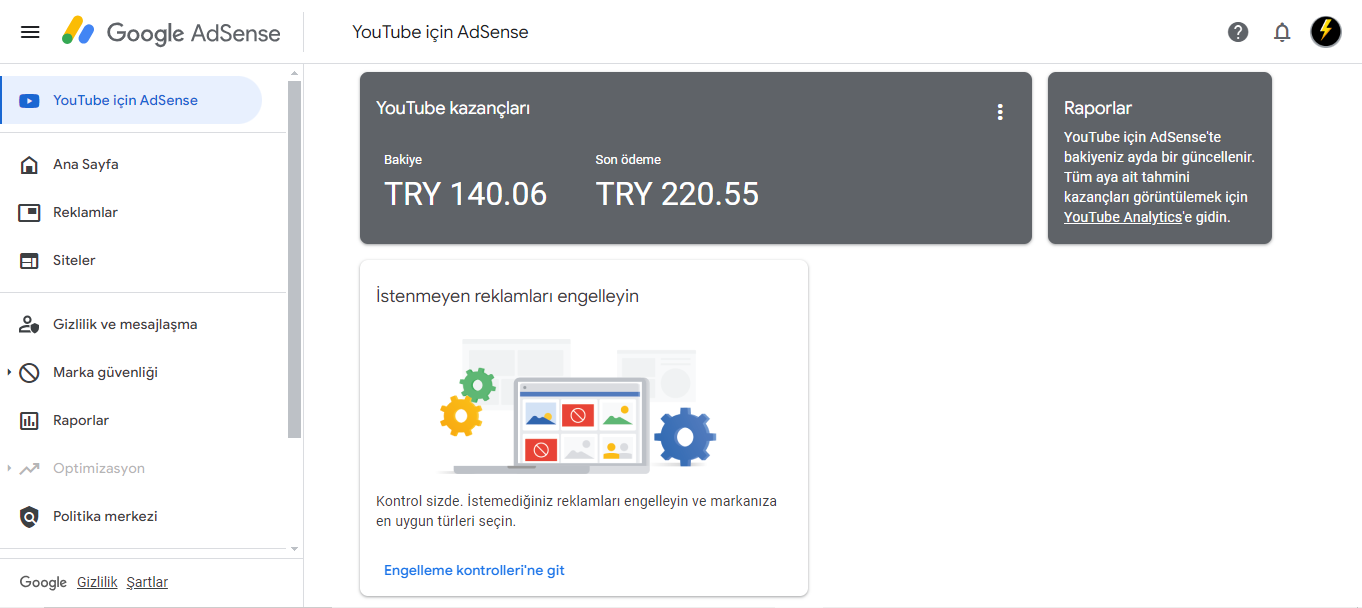Click the Politika merkezi shield icon
The height and width of the screenshot is (608, 1362).
point(30,516)
